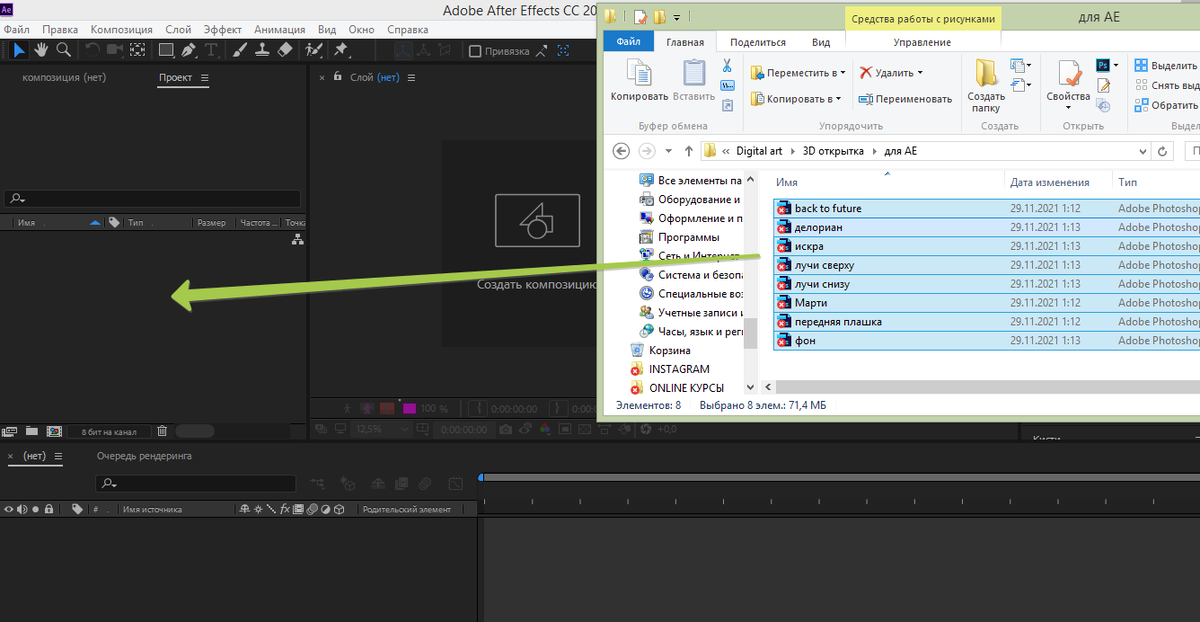Image resolution: width=1200 pixels, height=622 pixels.
Task: Open the Копировать в dropdown
Action: click(794, 99)
